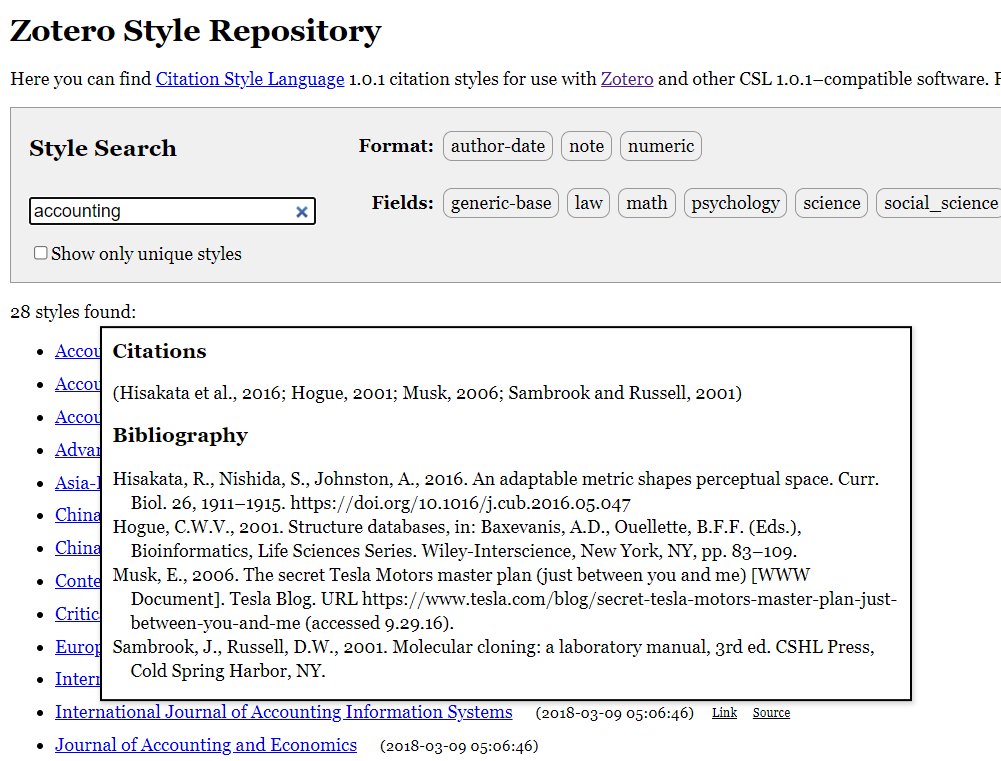1001x761 pixels.
Task: Filter styles by "social_science" field
Action: point(938,202)
